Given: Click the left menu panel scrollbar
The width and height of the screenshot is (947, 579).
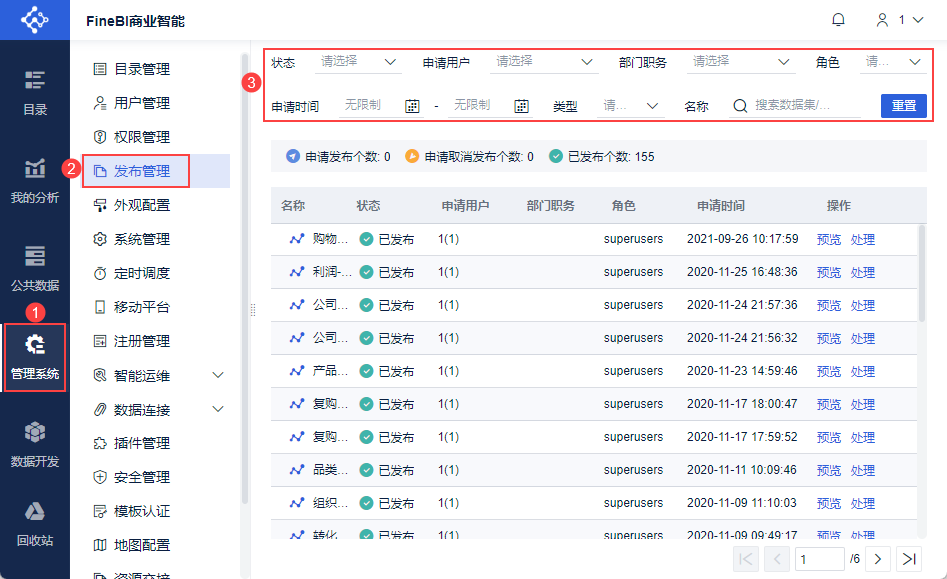Looking at the screenshot, I should coord(245,278).
